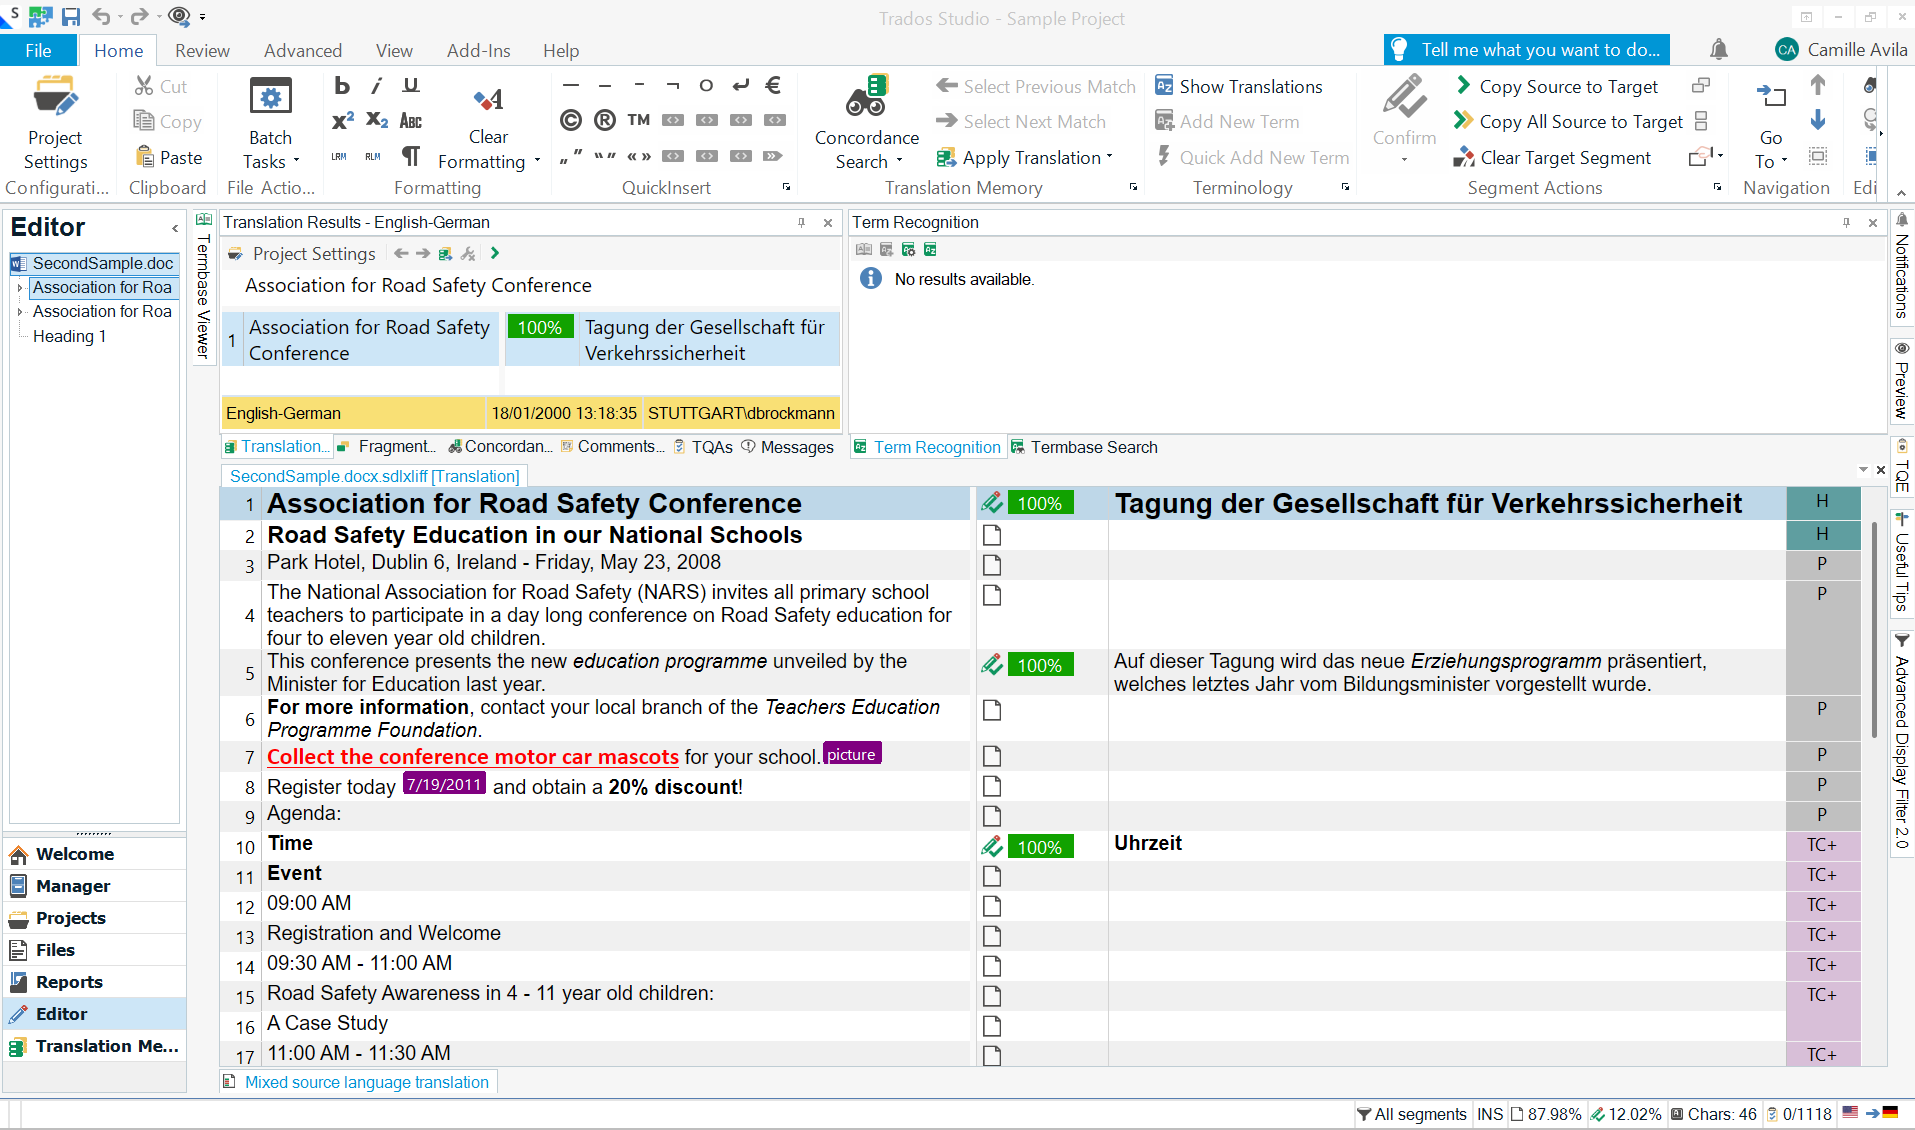This screenshot has height=1130, width=1915.
Task: Toggle segment 1 translated status icon
Action: tap(992, 503)
